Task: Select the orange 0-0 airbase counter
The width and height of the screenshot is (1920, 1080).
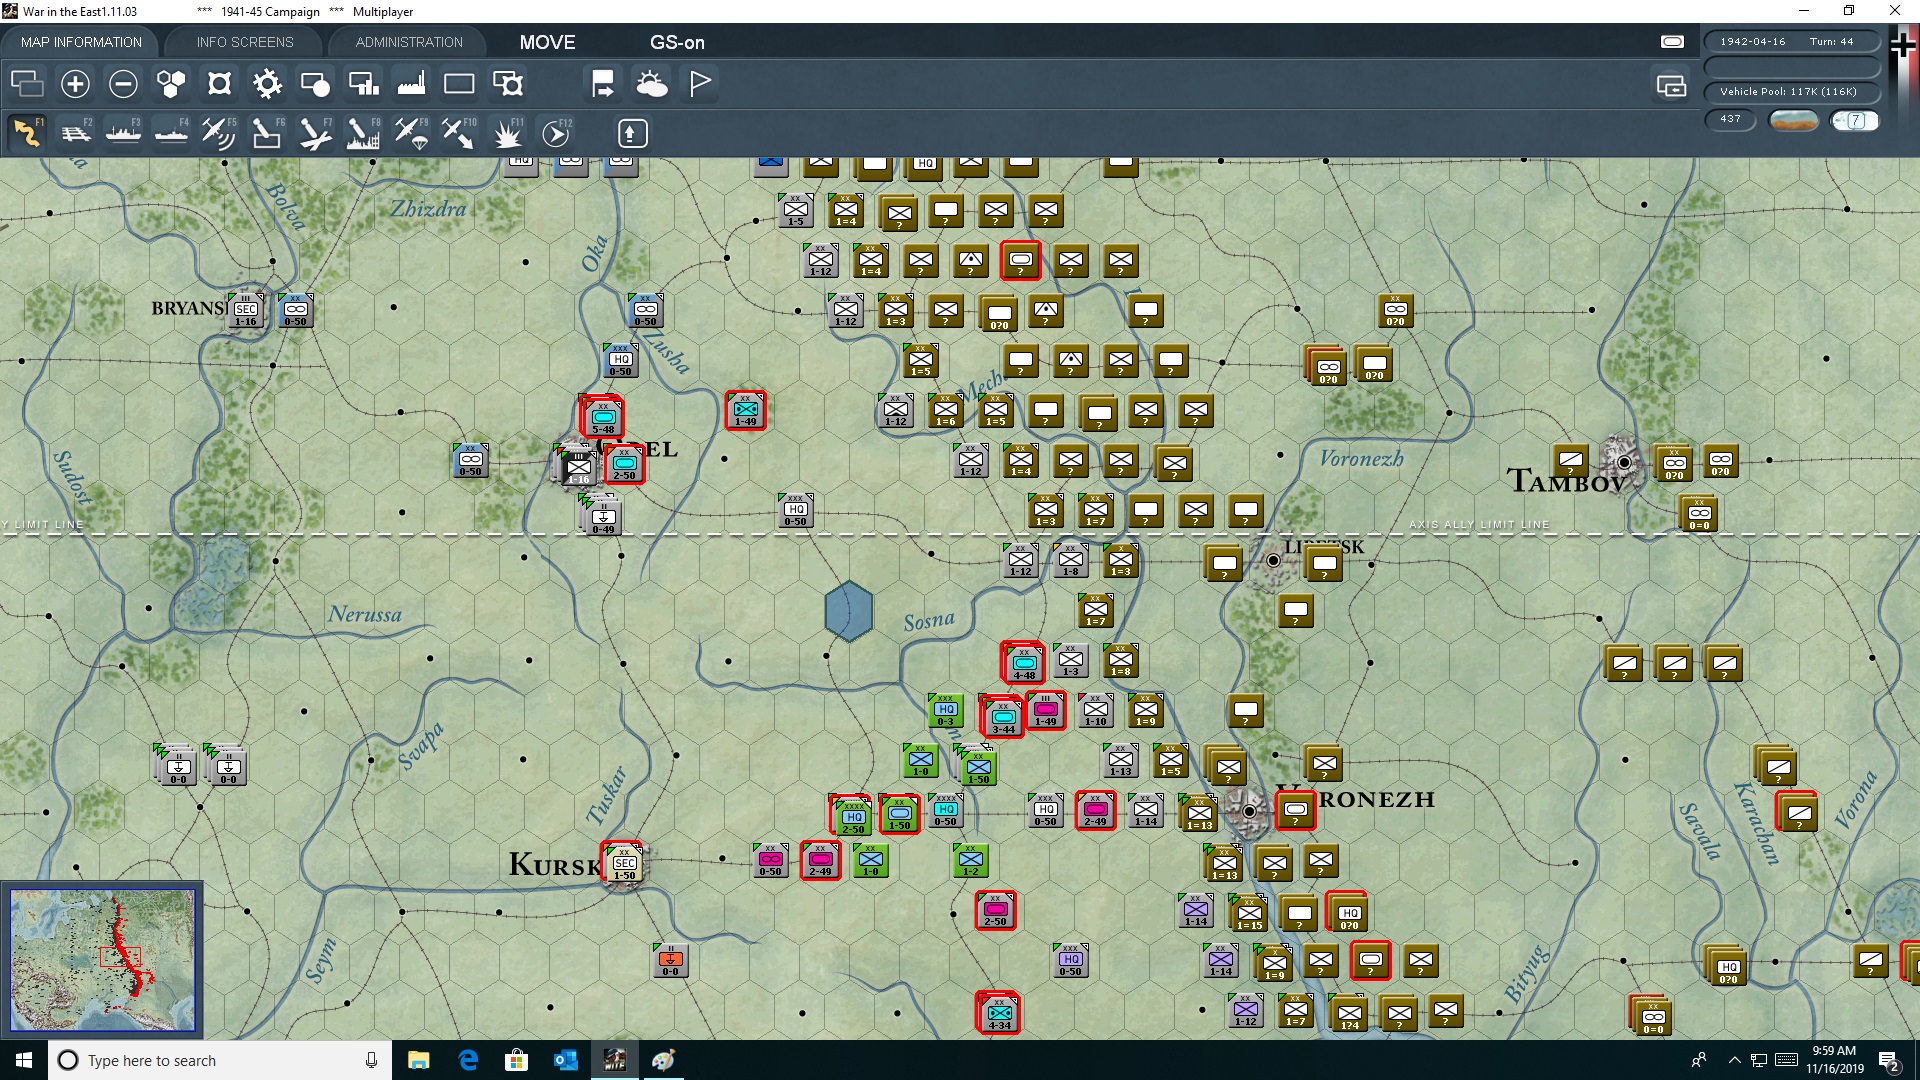Action: point(670,960)
